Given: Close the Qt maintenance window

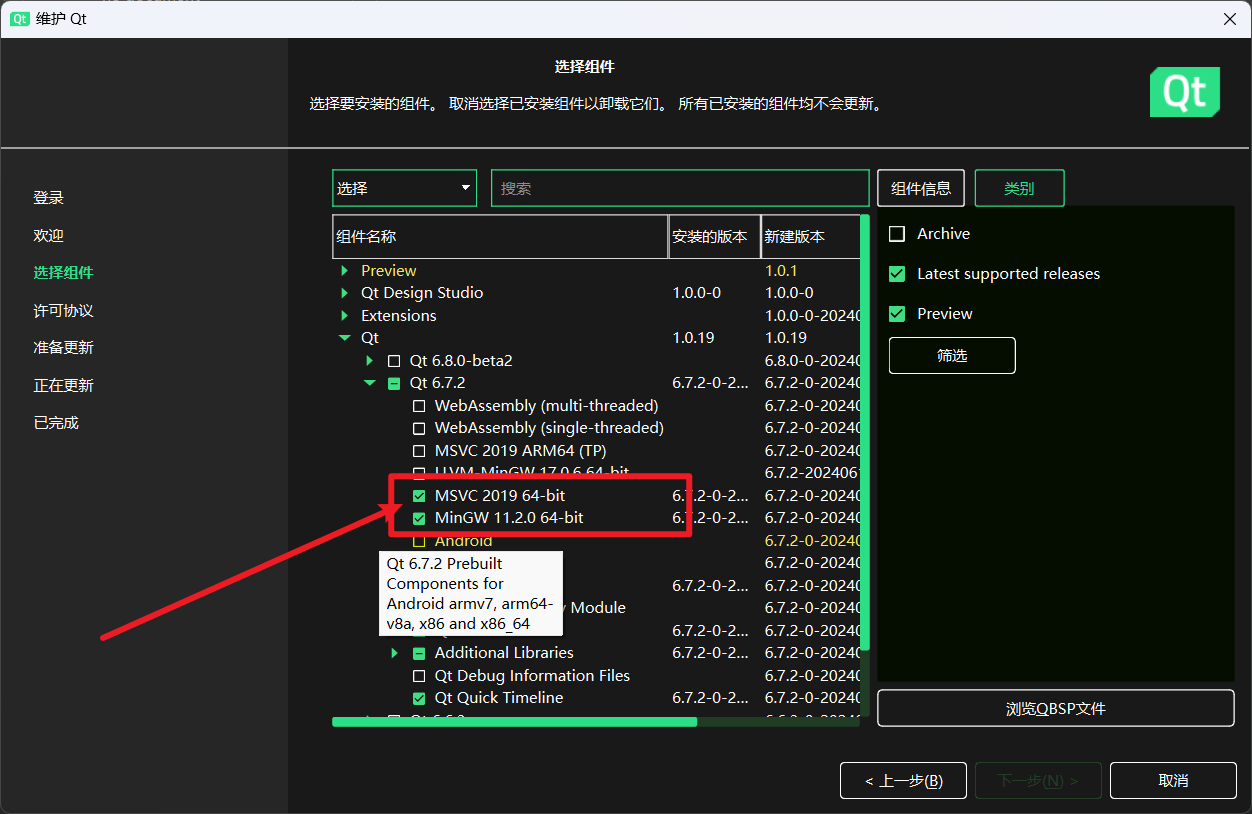Looking at the screenshot, I should tap(1229, 19).
